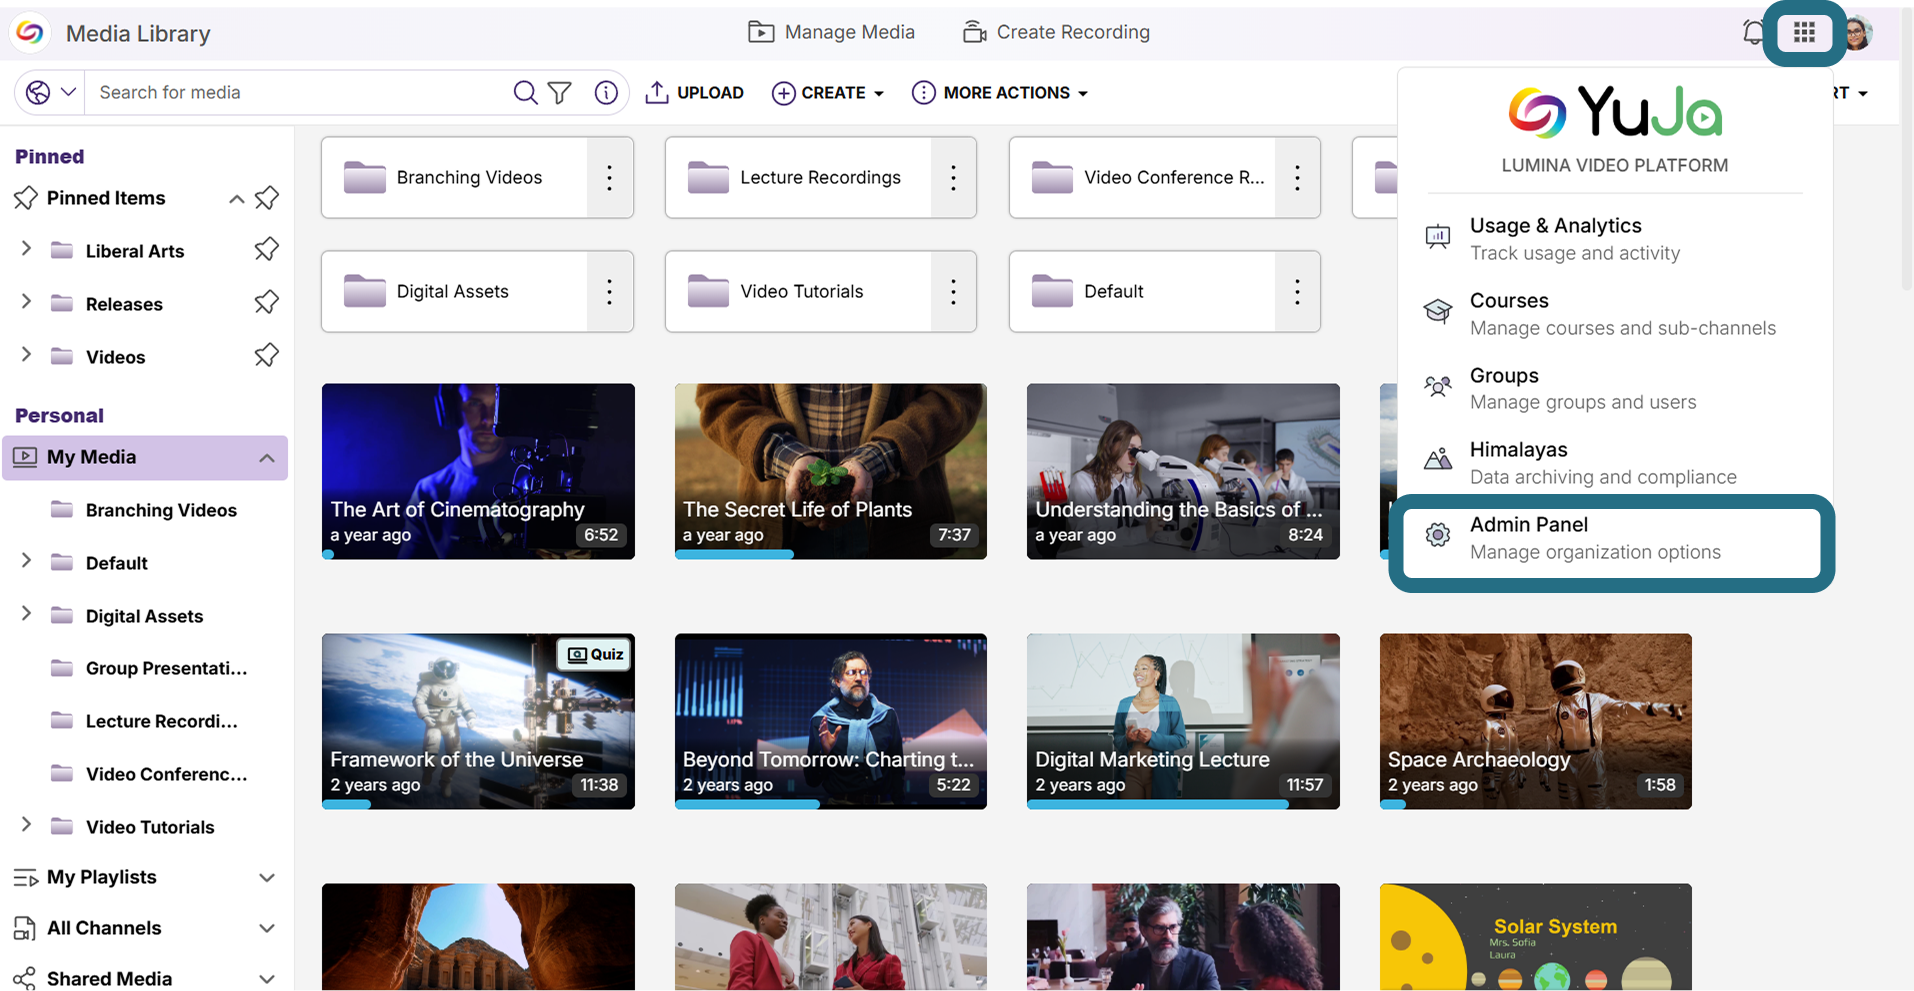Viewport: 1914px width, 991px height.
Task: Collapse the Pinned Items section
Action: point(236,199)
